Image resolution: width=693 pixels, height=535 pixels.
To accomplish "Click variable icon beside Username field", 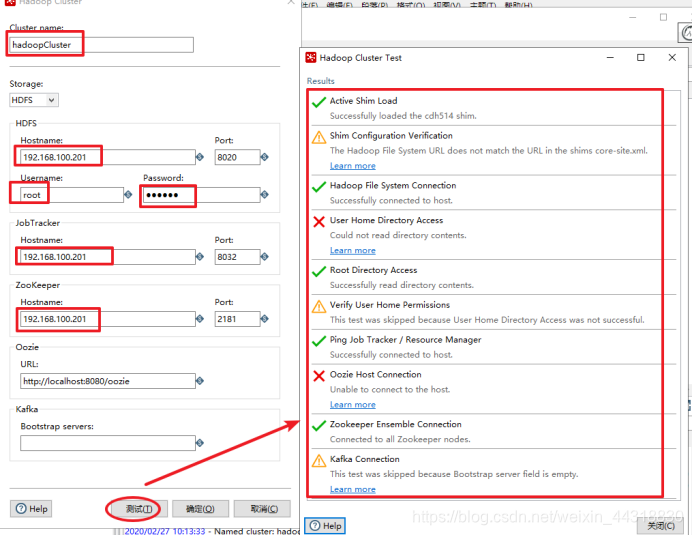I will [x=128, y=194].
